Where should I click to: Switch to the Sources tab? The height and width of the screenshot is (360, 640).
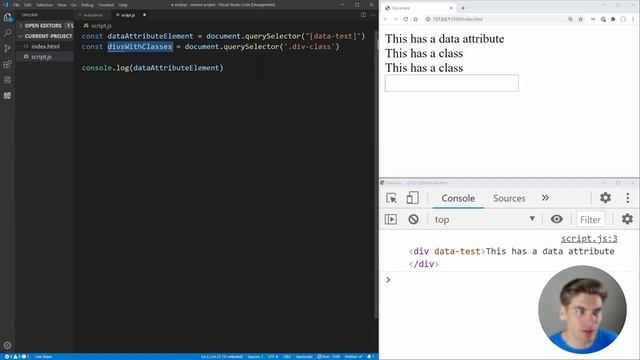point(509,198)
